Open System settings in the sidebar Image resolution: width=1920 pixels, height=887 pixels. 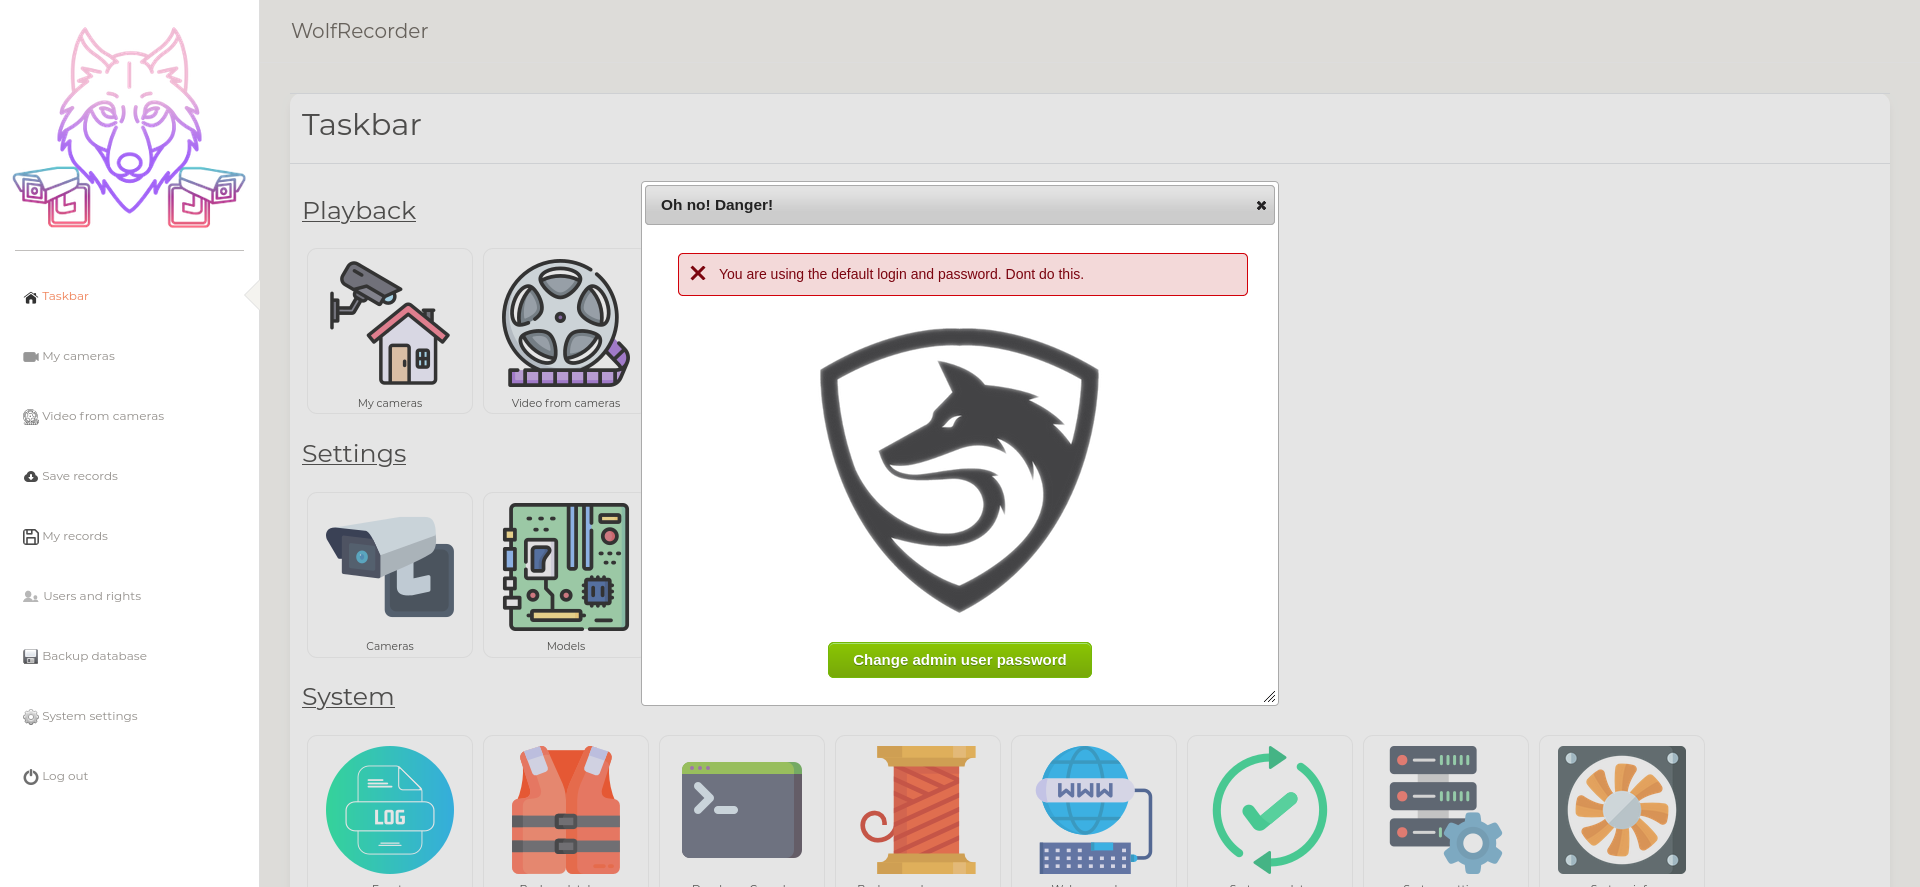(89, 717)
